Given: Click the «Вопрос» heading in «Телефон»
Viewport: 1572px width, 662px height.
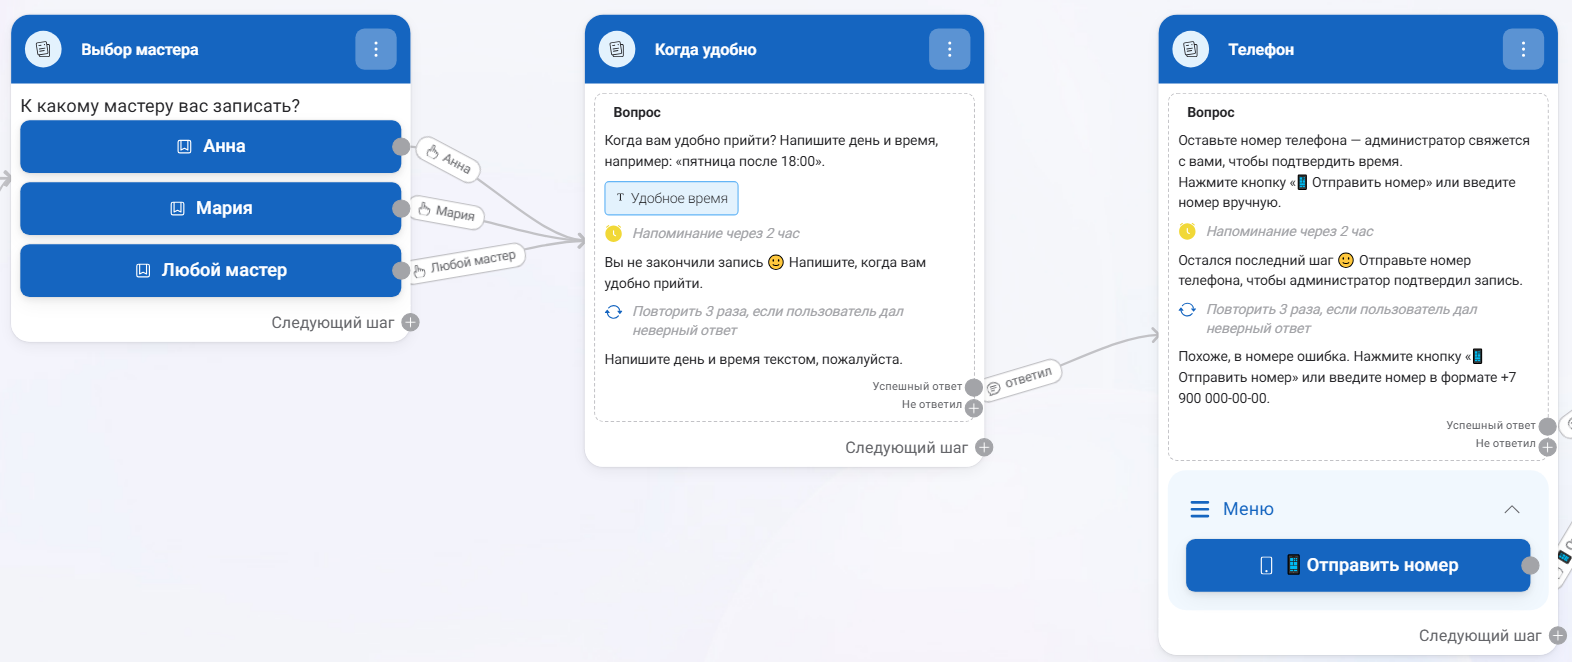Looking at the screenshot, I should 1211,112.
